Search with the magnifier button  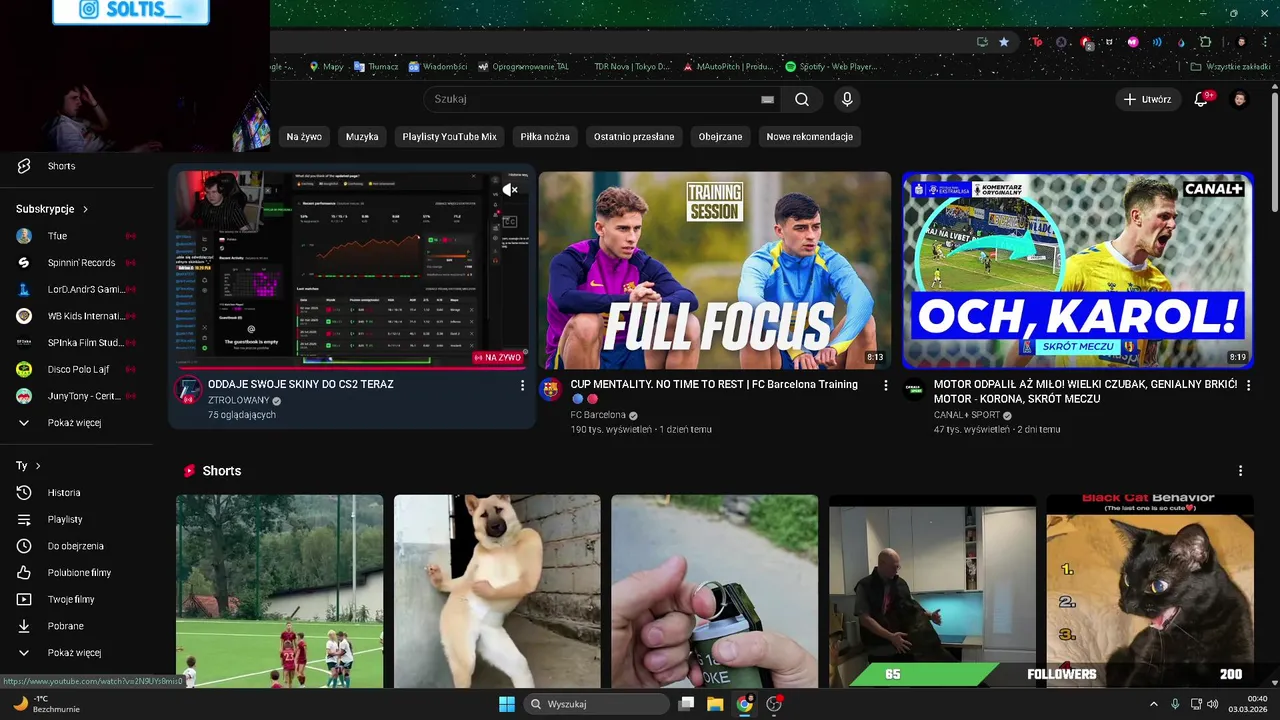pyautogui.click(x=802, y=99)
